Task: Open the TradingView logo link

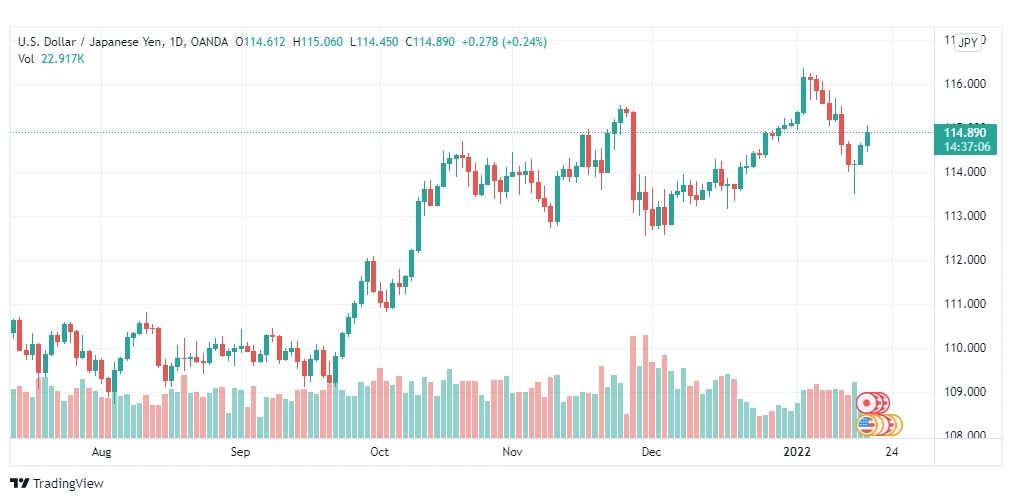Action: coord(57,483)
